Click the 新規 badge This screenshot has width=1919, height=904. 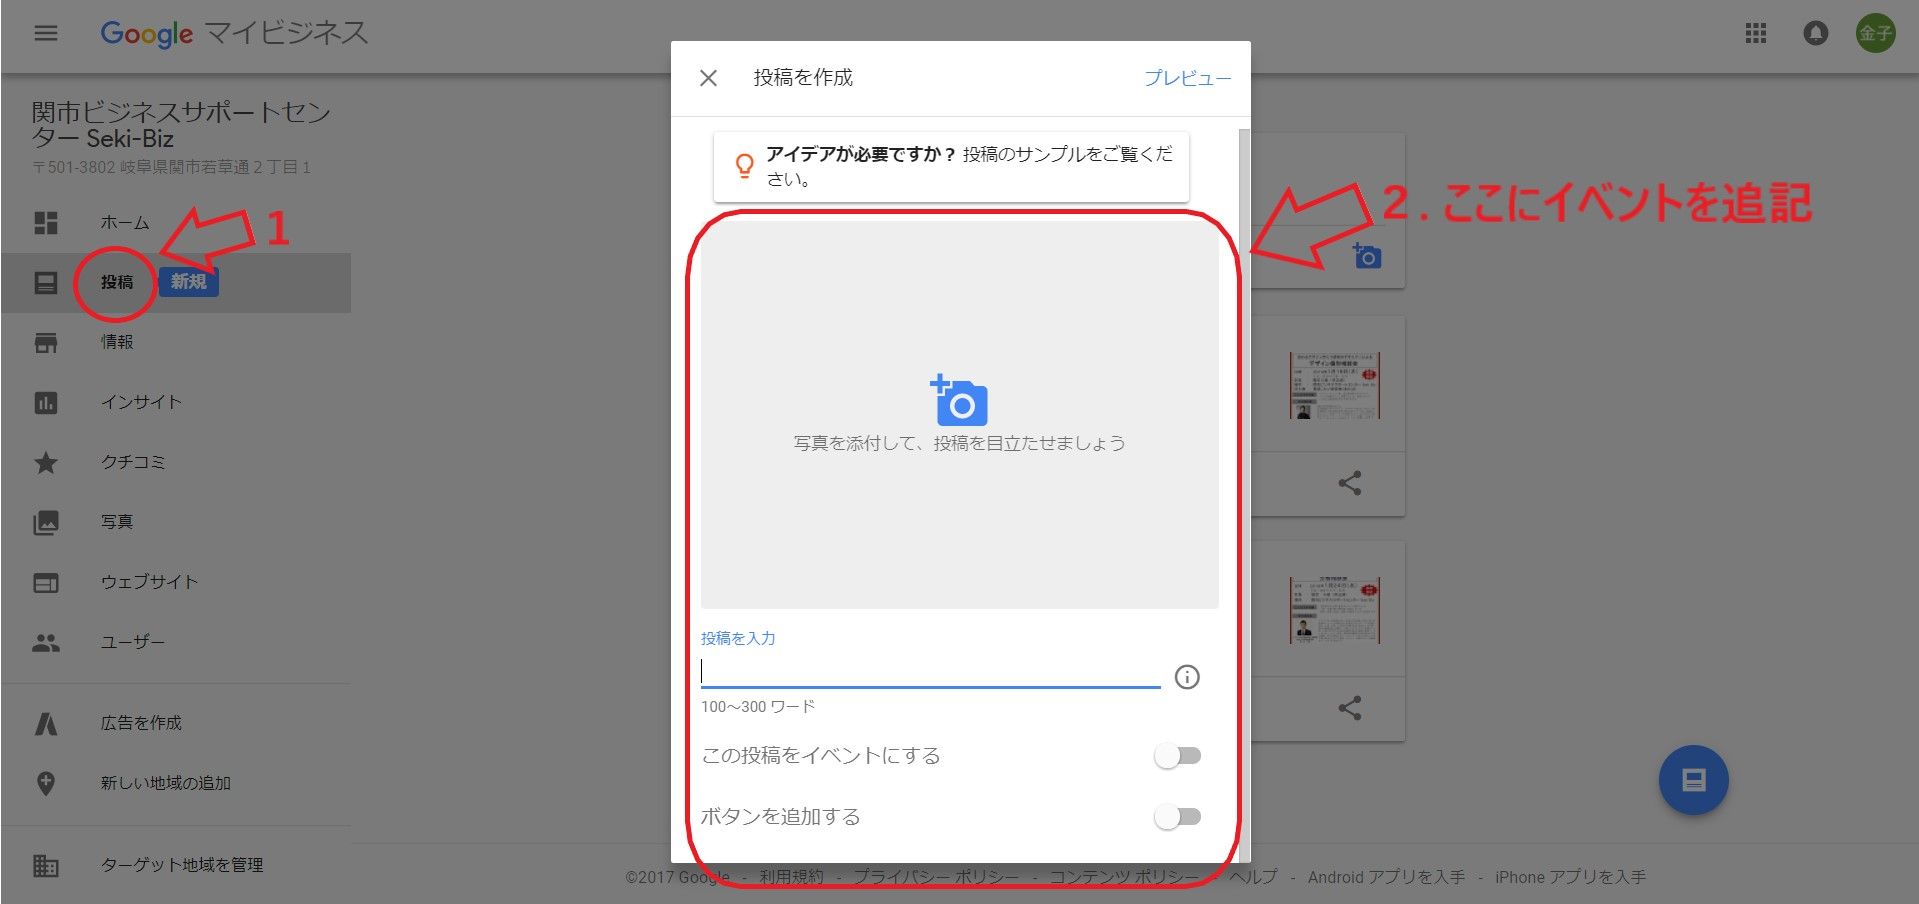(188, 282)
